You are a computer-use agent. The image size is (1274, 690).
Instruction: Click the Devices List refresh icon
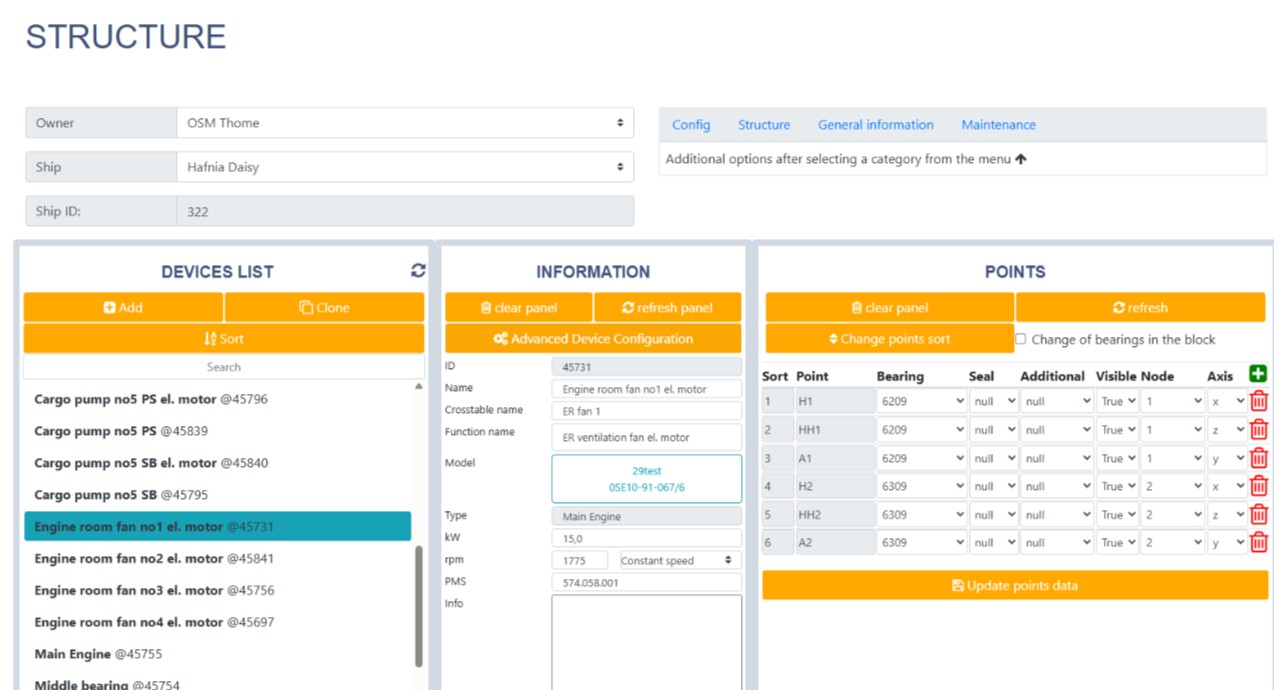tap(418, 271)
